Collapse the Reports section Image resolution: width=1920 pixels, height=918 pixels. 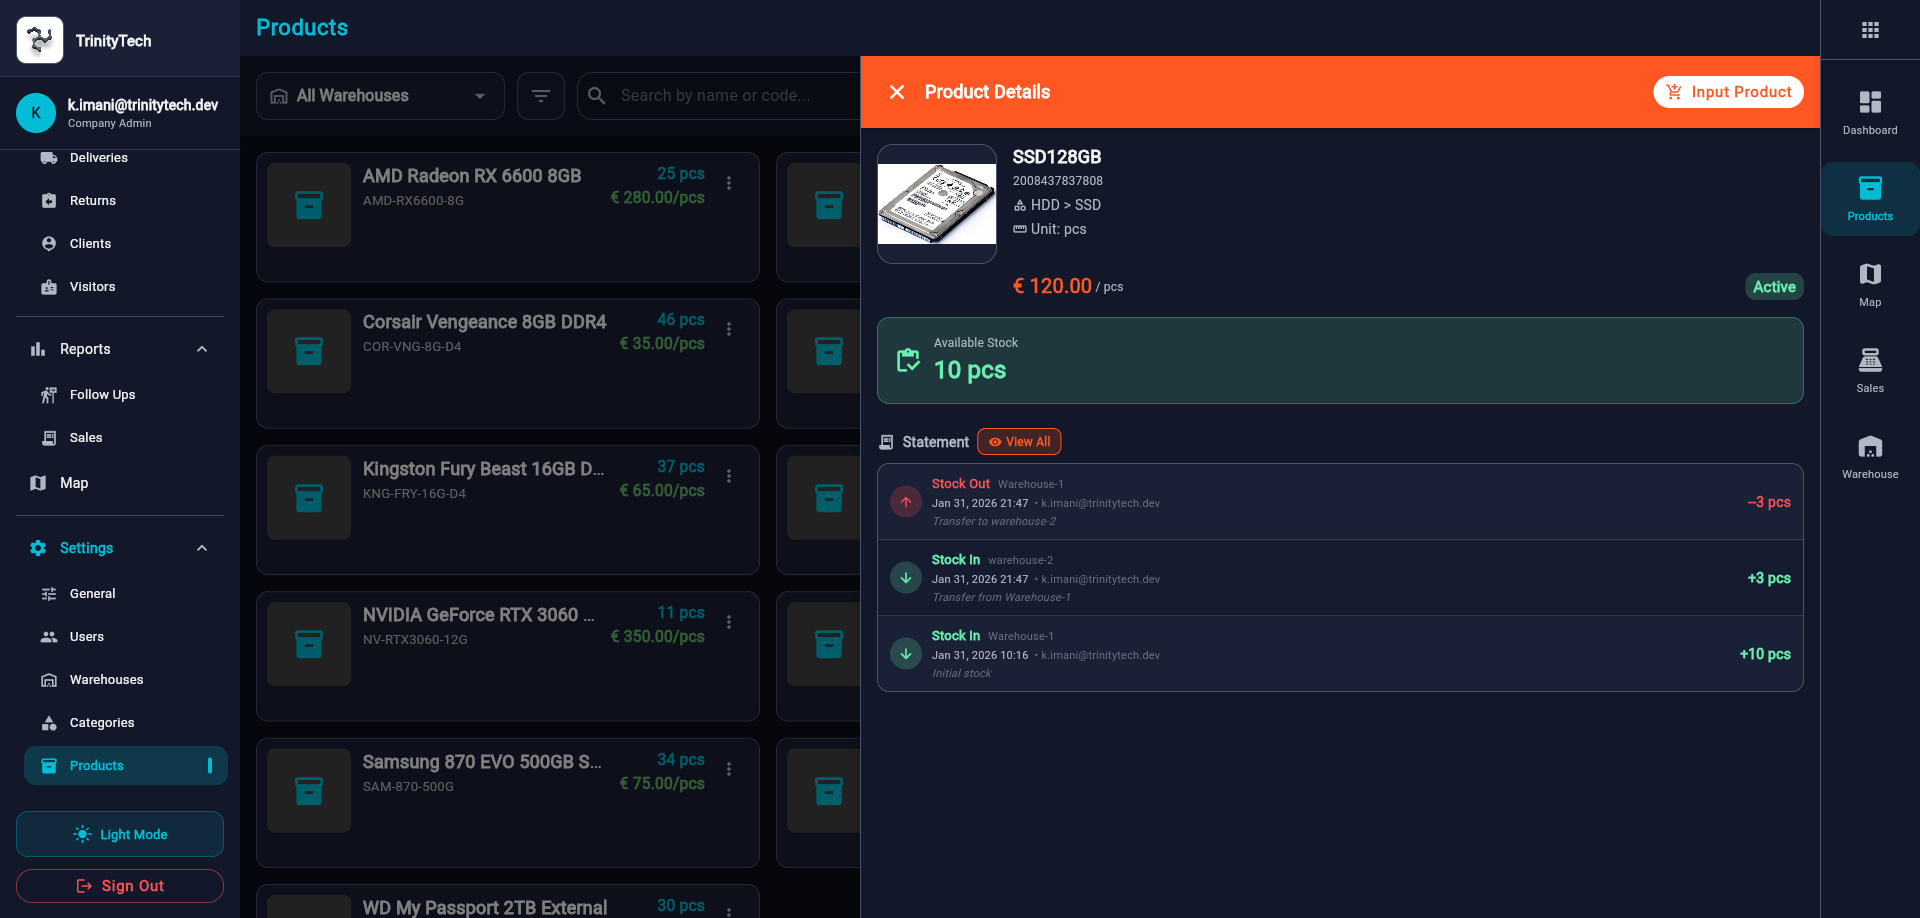click(x=202, y=349)
